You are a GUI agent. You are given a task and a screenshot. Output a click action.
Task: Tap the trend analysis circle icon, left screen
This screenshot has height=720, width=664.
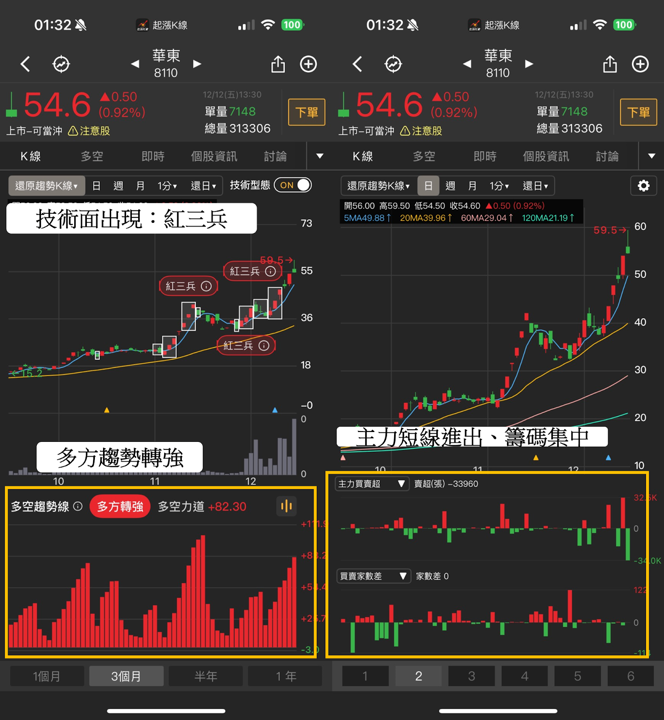click(61, 64)
